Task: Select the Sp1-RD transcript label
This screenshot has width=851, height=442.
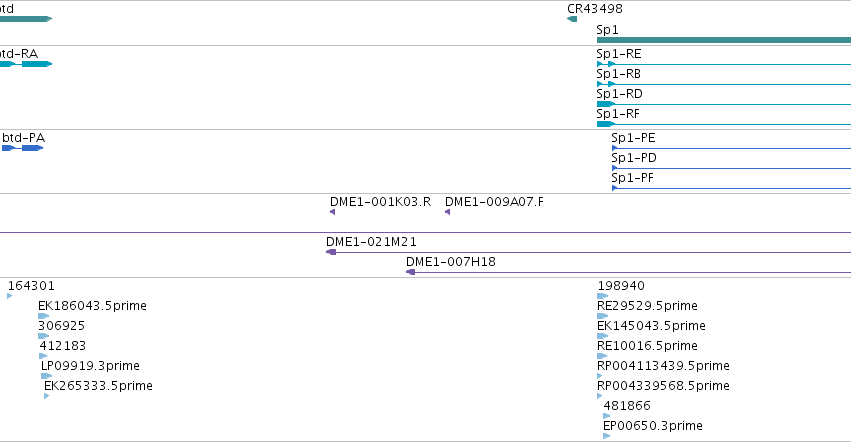Action: (x=619, y=94)
